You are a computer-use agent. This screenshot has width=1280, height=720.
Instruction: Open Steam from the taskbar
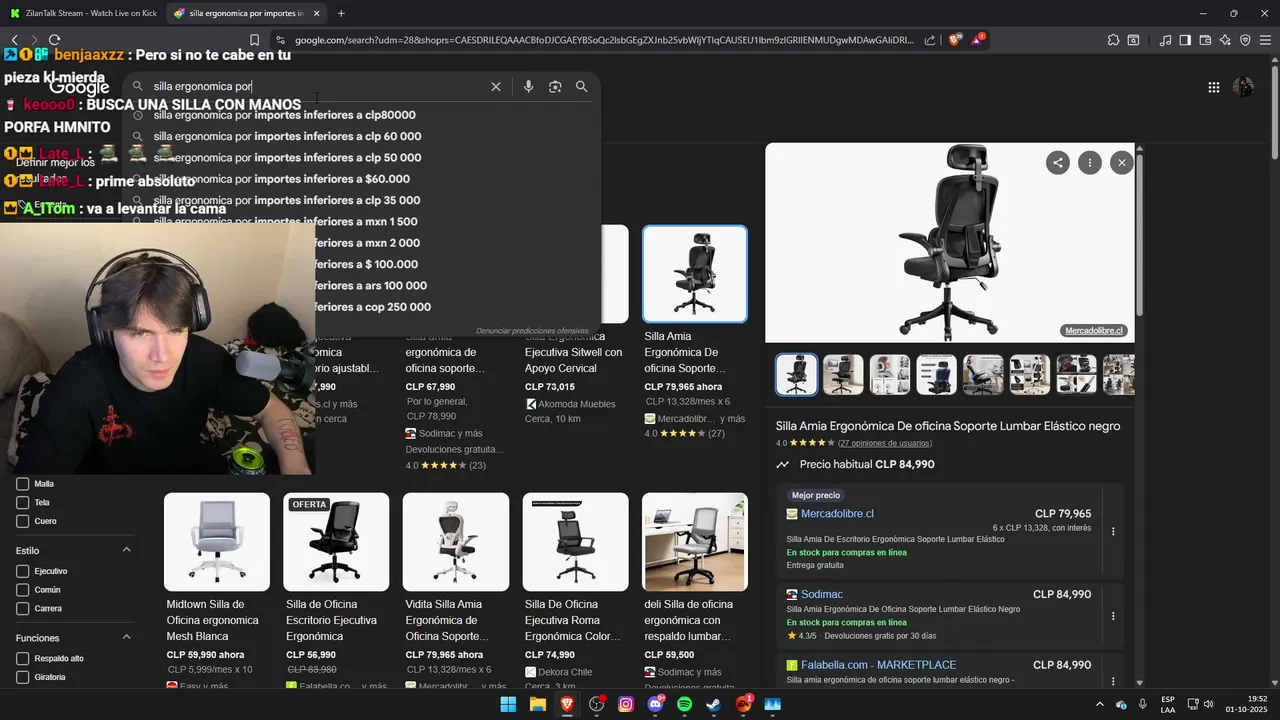tap(714, 704)
